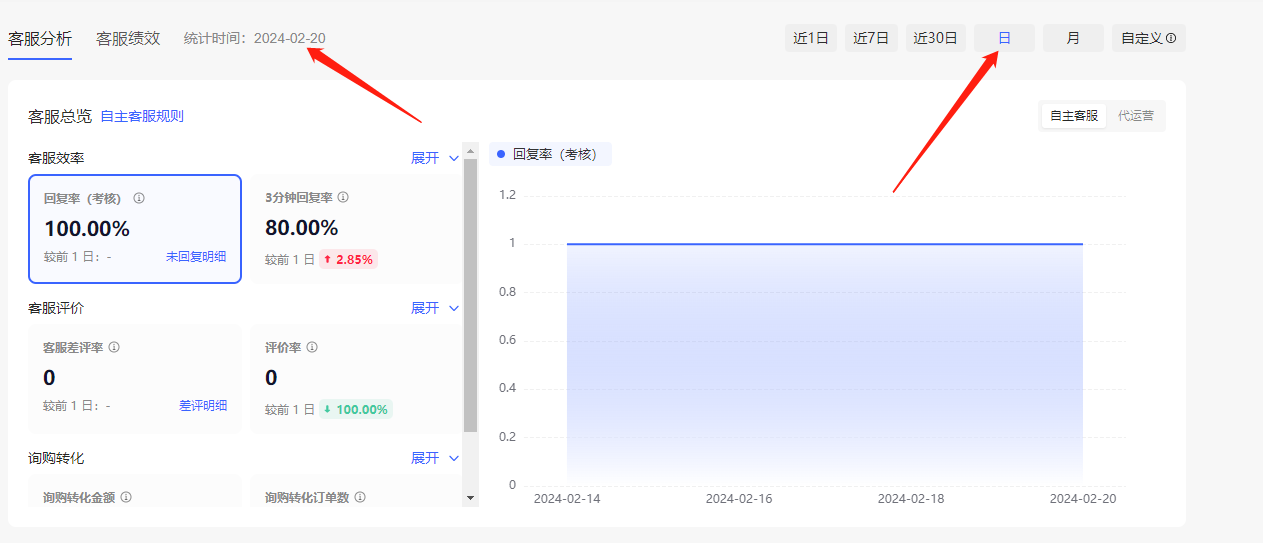
Task: Select the 近1日 time range
Action: click(811, 38)
